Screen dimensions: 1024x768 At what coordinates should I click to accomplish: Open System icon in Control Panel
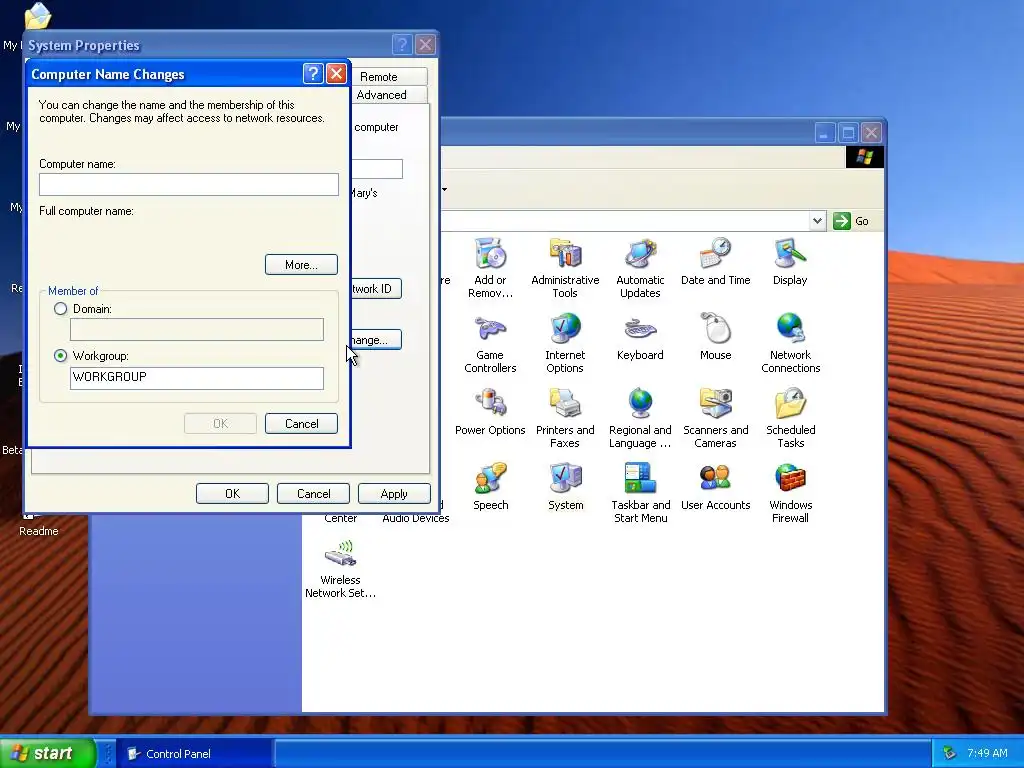click(565, 487)
